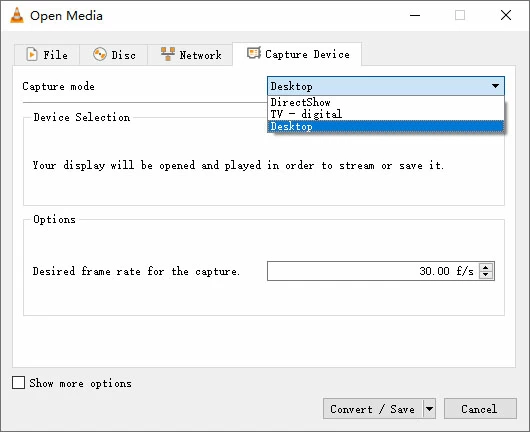Click the Capture Device tab card icon
The height and width of the screenshot is (432, 530).
click(254, 53)
